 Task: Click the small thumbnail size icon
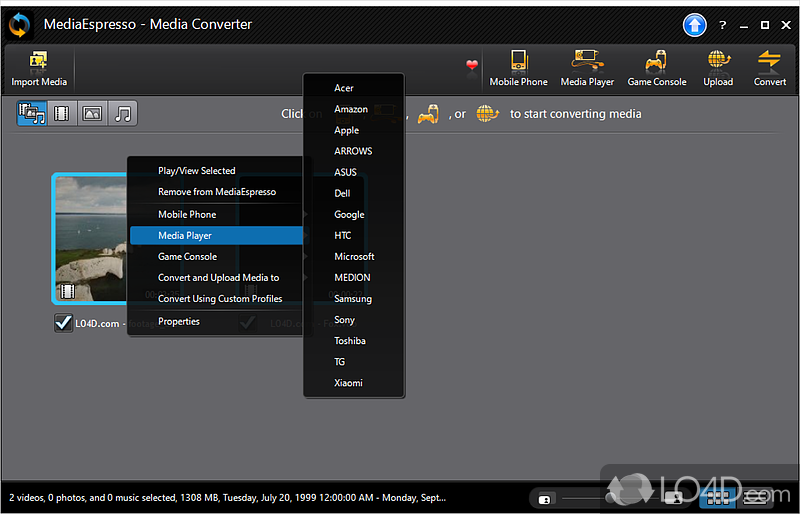click(544, 499)
